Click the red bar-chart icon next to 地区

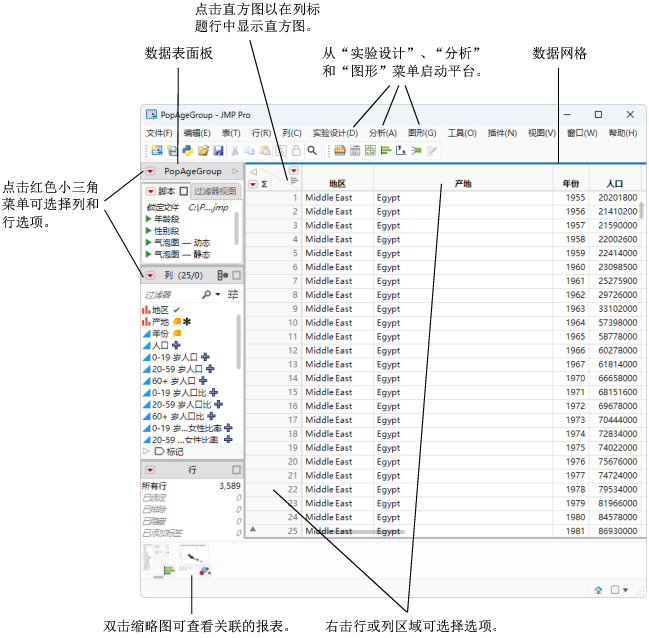tap(146, 310)
